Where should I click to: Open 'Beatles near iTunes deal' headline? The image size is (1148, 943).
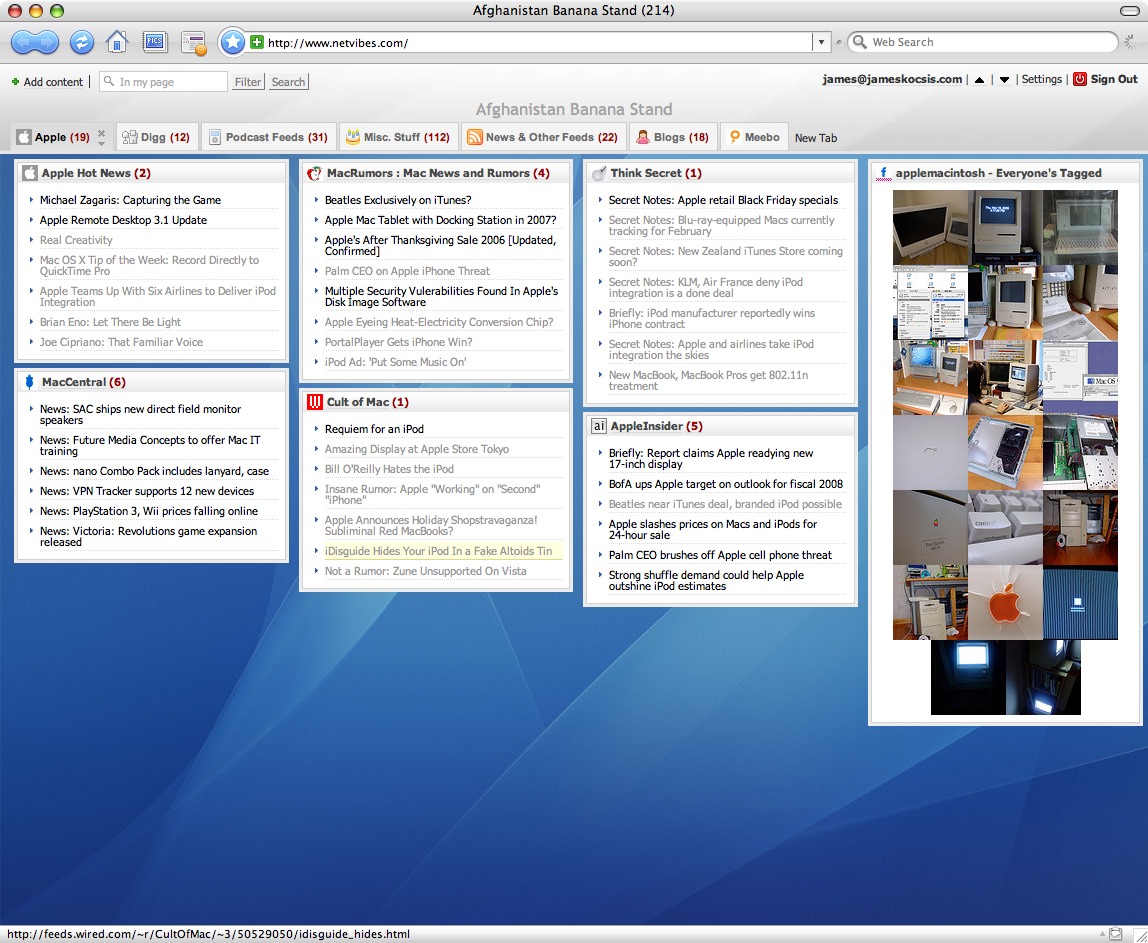725,504
